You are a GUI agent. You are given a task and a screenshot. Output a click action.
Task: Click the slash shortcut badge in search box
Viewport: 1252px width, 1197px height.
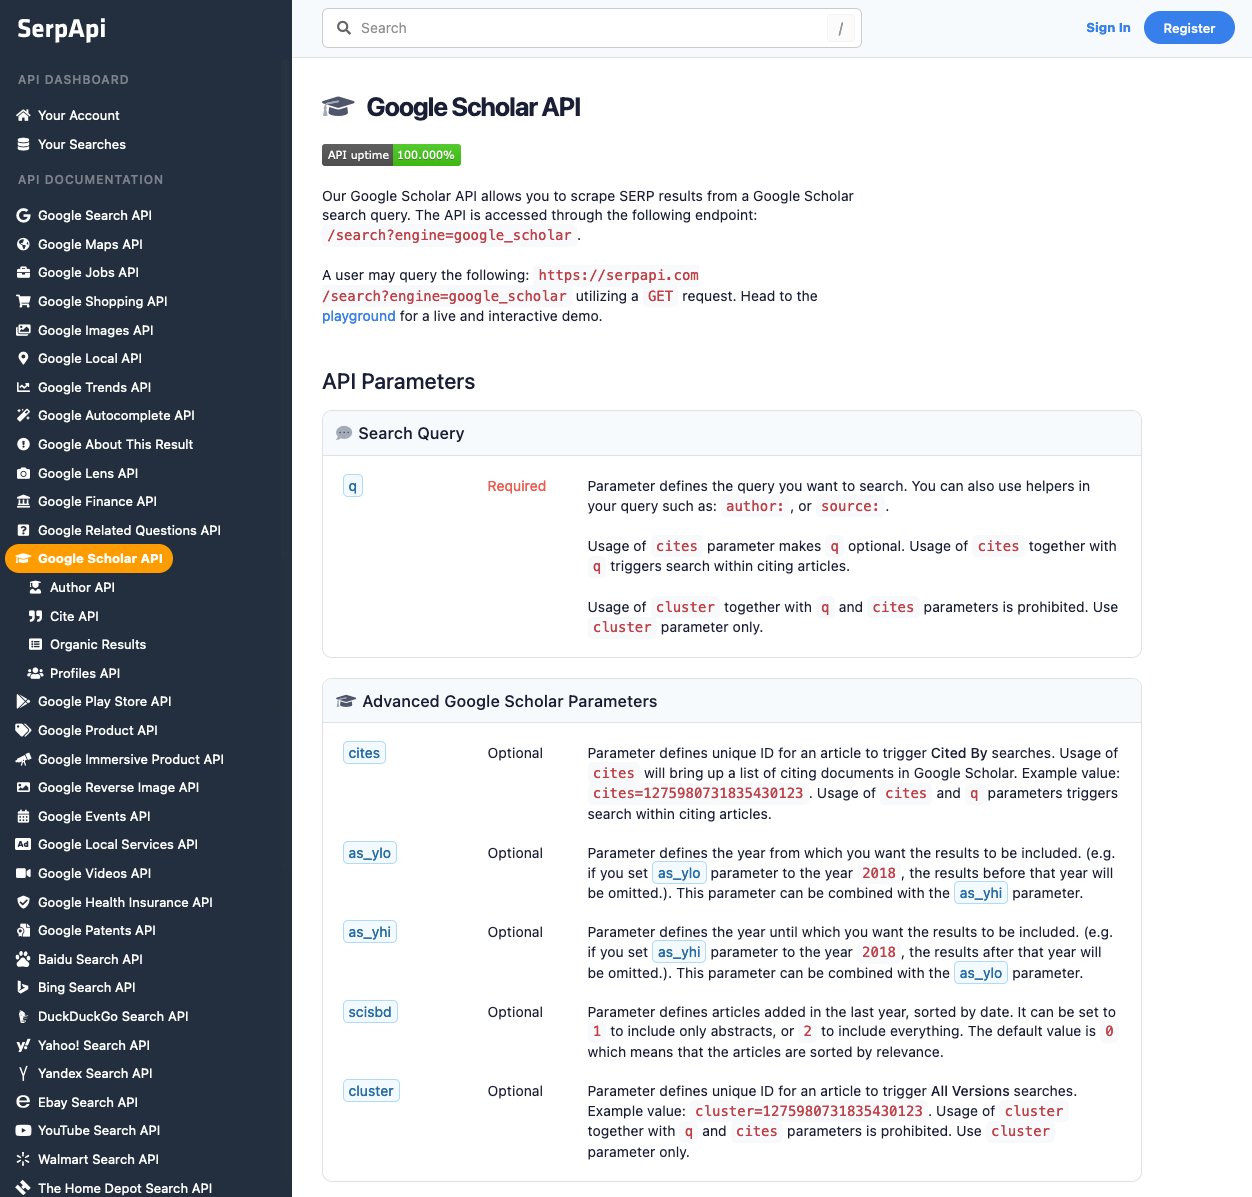click(840, 28)
